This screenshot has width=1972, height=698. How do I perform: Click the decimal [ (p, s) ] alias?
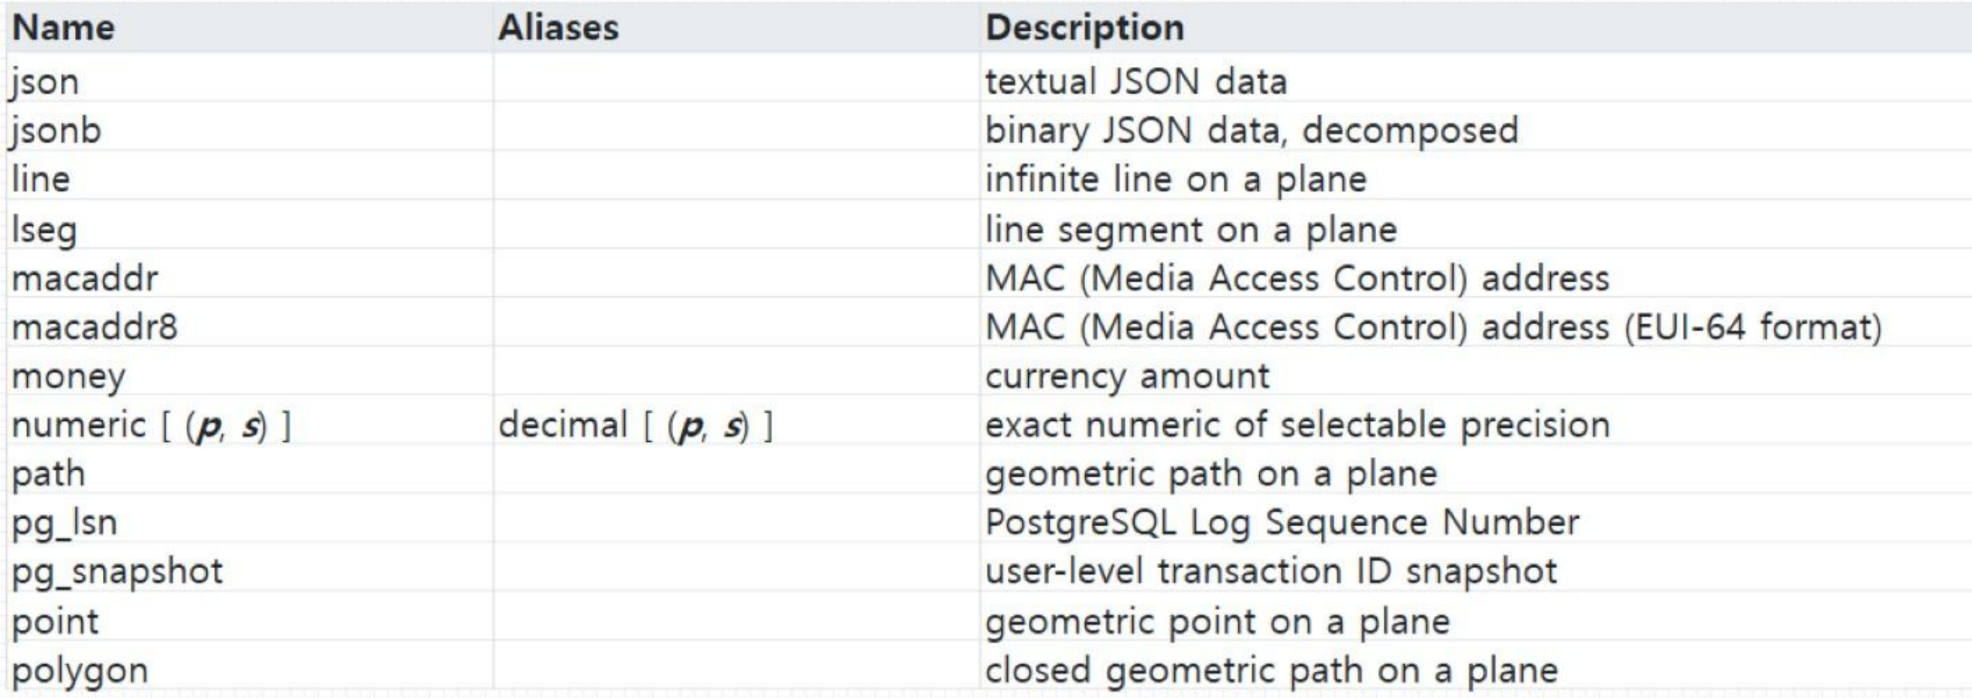pyautogui.click(x=635, y=425)
